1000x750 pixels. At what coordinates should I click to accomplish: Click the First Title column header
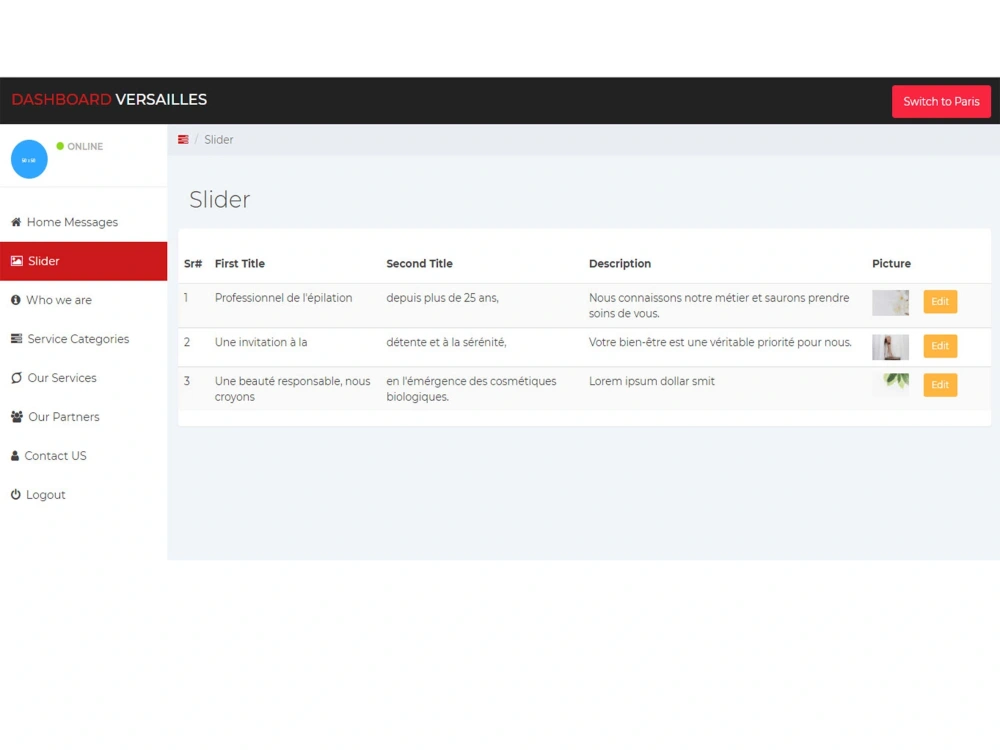[x=239, y=263]
